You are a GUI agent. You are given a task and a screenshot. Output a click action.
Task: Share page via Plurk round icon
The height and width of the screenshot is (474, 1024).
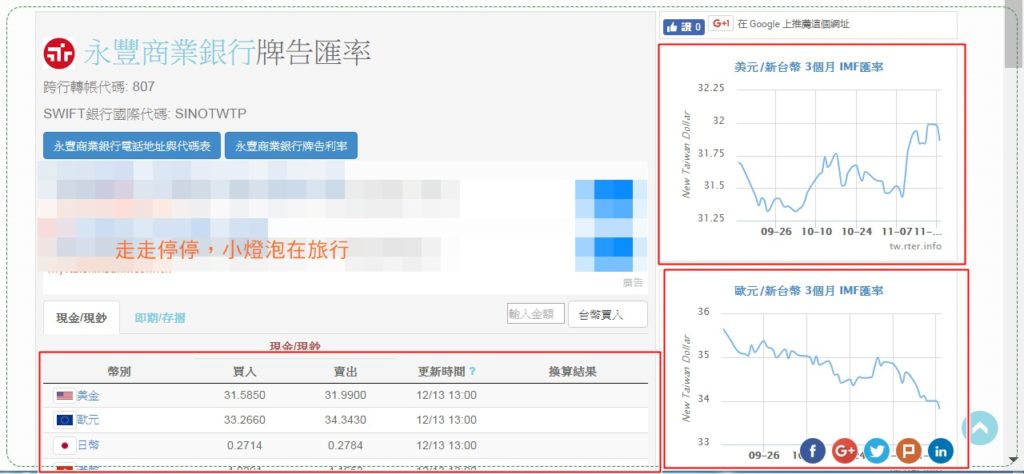click(x=908, y=450)
